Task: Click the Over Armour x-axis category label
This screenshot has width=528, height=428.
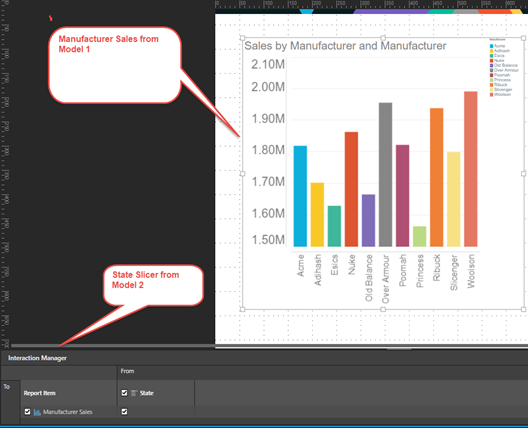Action: click(x=386, y=279)
